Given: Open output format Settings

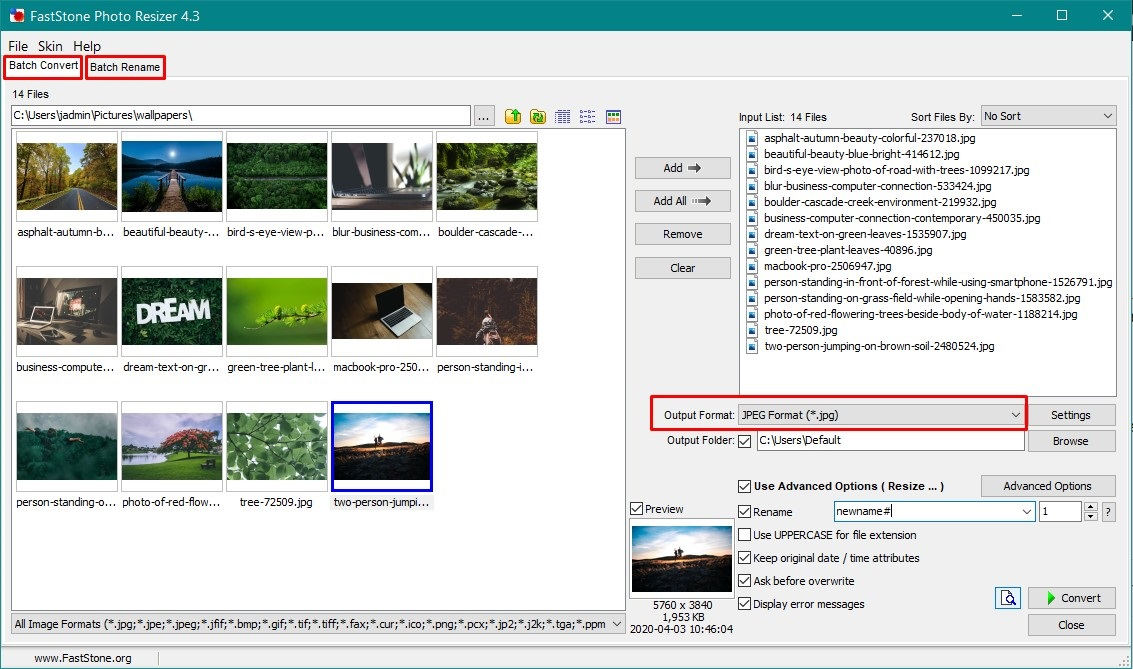Looking at the screenshot, I should (1071, 415).
